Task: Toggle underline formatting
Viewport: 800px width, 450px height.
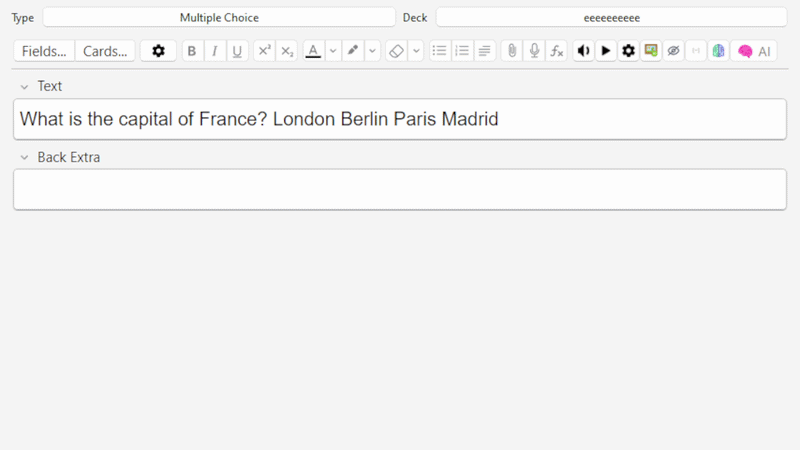Action: [237, 51]
